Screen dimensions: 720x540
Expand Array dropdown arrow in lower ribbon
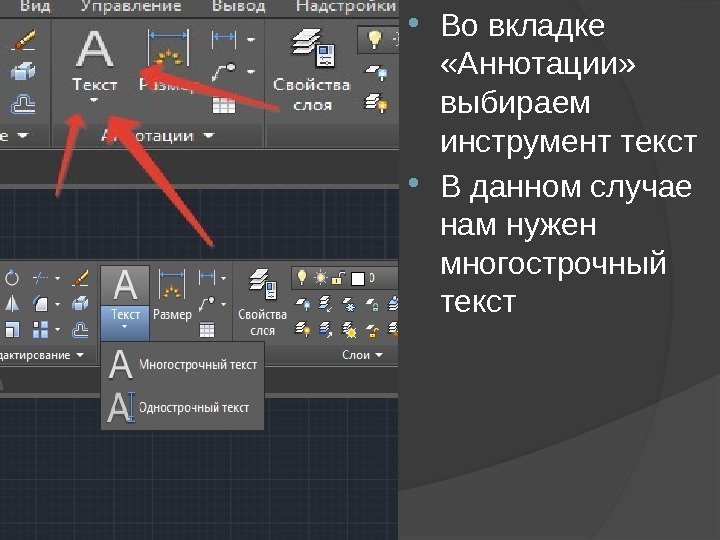click(x=57, y=329)
